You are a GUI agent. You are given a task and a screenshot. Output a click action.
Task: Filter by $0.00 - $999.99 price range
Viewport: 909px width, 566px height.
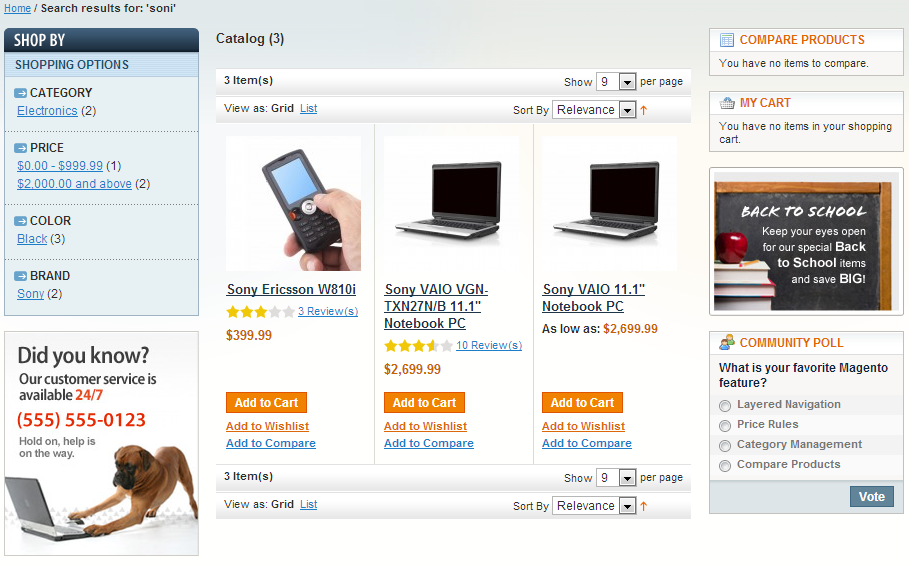coord(60,166)
